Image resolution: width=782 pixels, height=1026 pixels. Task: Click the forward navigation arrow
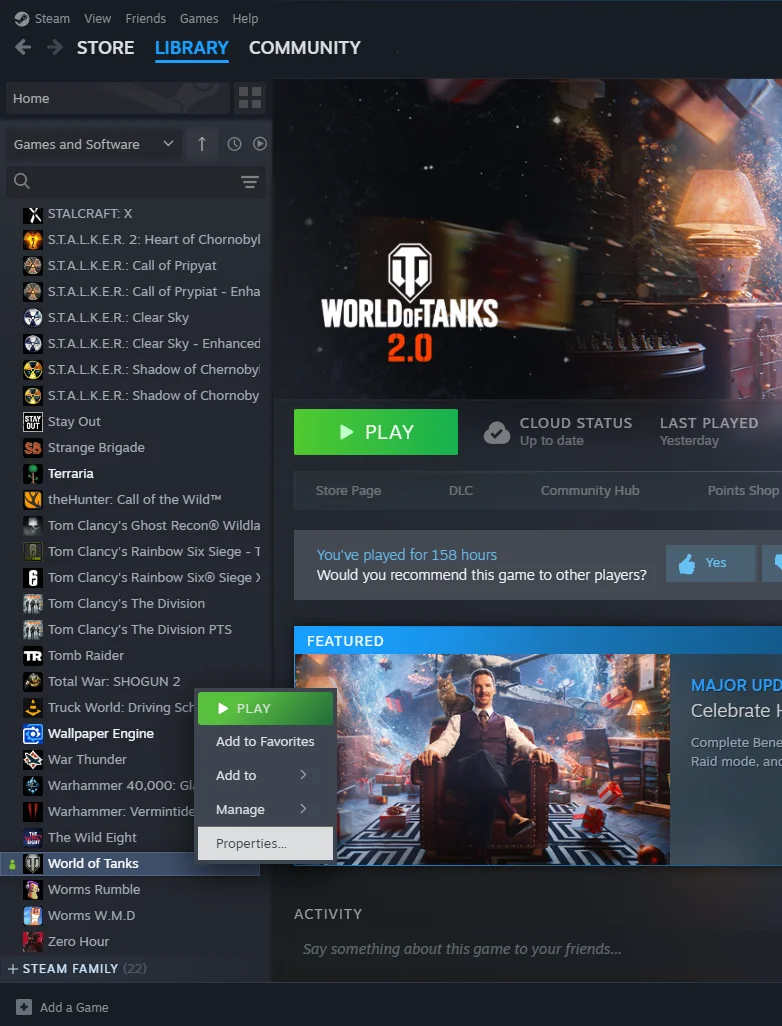point(55,48)
